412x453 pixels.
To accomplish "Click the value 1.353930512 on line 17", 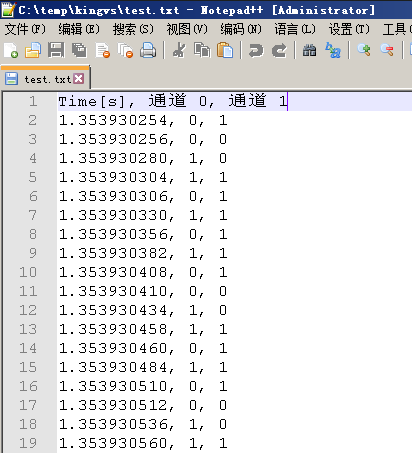I will tap(113, 405).
